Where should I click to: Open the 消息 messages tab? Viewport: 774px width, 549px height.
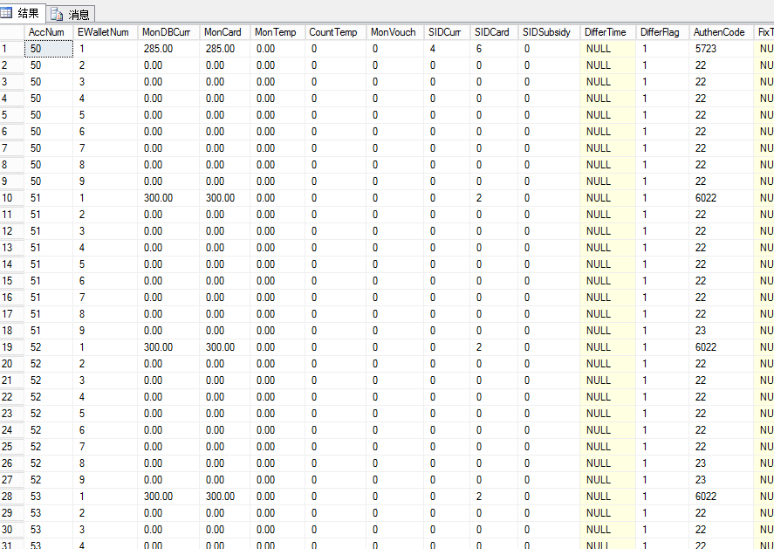pos(70,14)
